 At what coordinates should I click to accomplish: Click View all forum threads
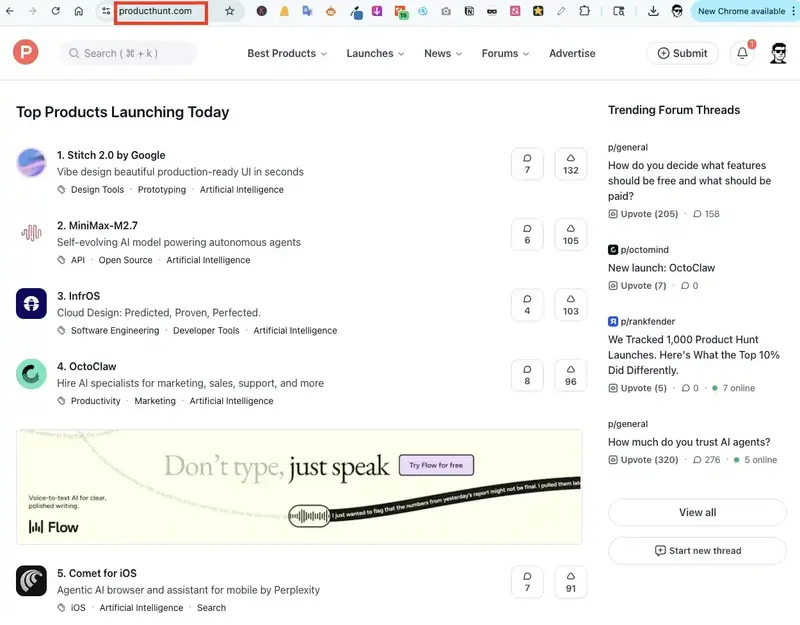pyautogui.click(x=697, y=512)
